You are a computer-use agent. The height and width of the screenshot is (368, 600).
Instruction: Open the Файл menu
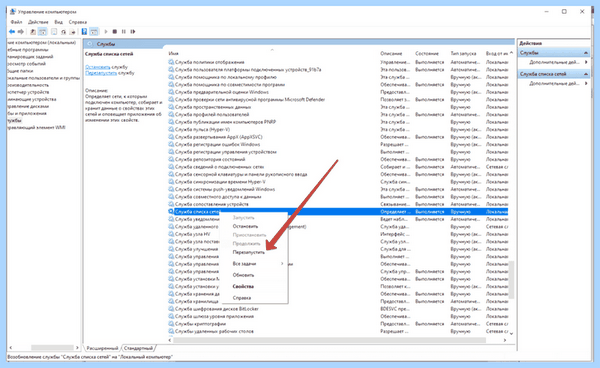[16, 22]
